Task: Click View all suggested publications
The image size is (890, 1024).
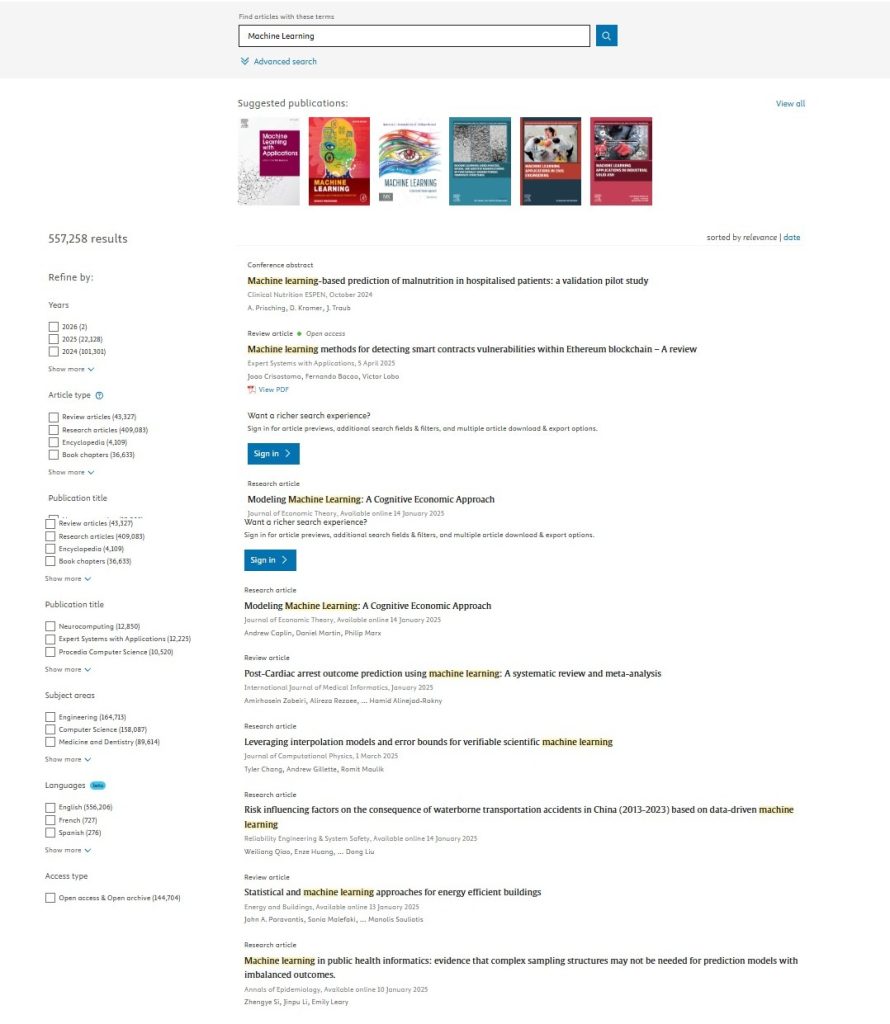Action: click(x=790, y=103)
